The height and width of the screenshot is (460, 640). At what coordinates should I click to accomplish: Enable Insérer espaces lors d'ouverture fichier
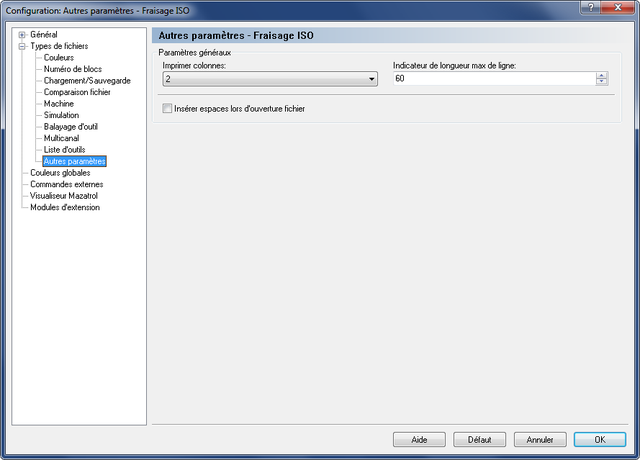pos(167,108)
